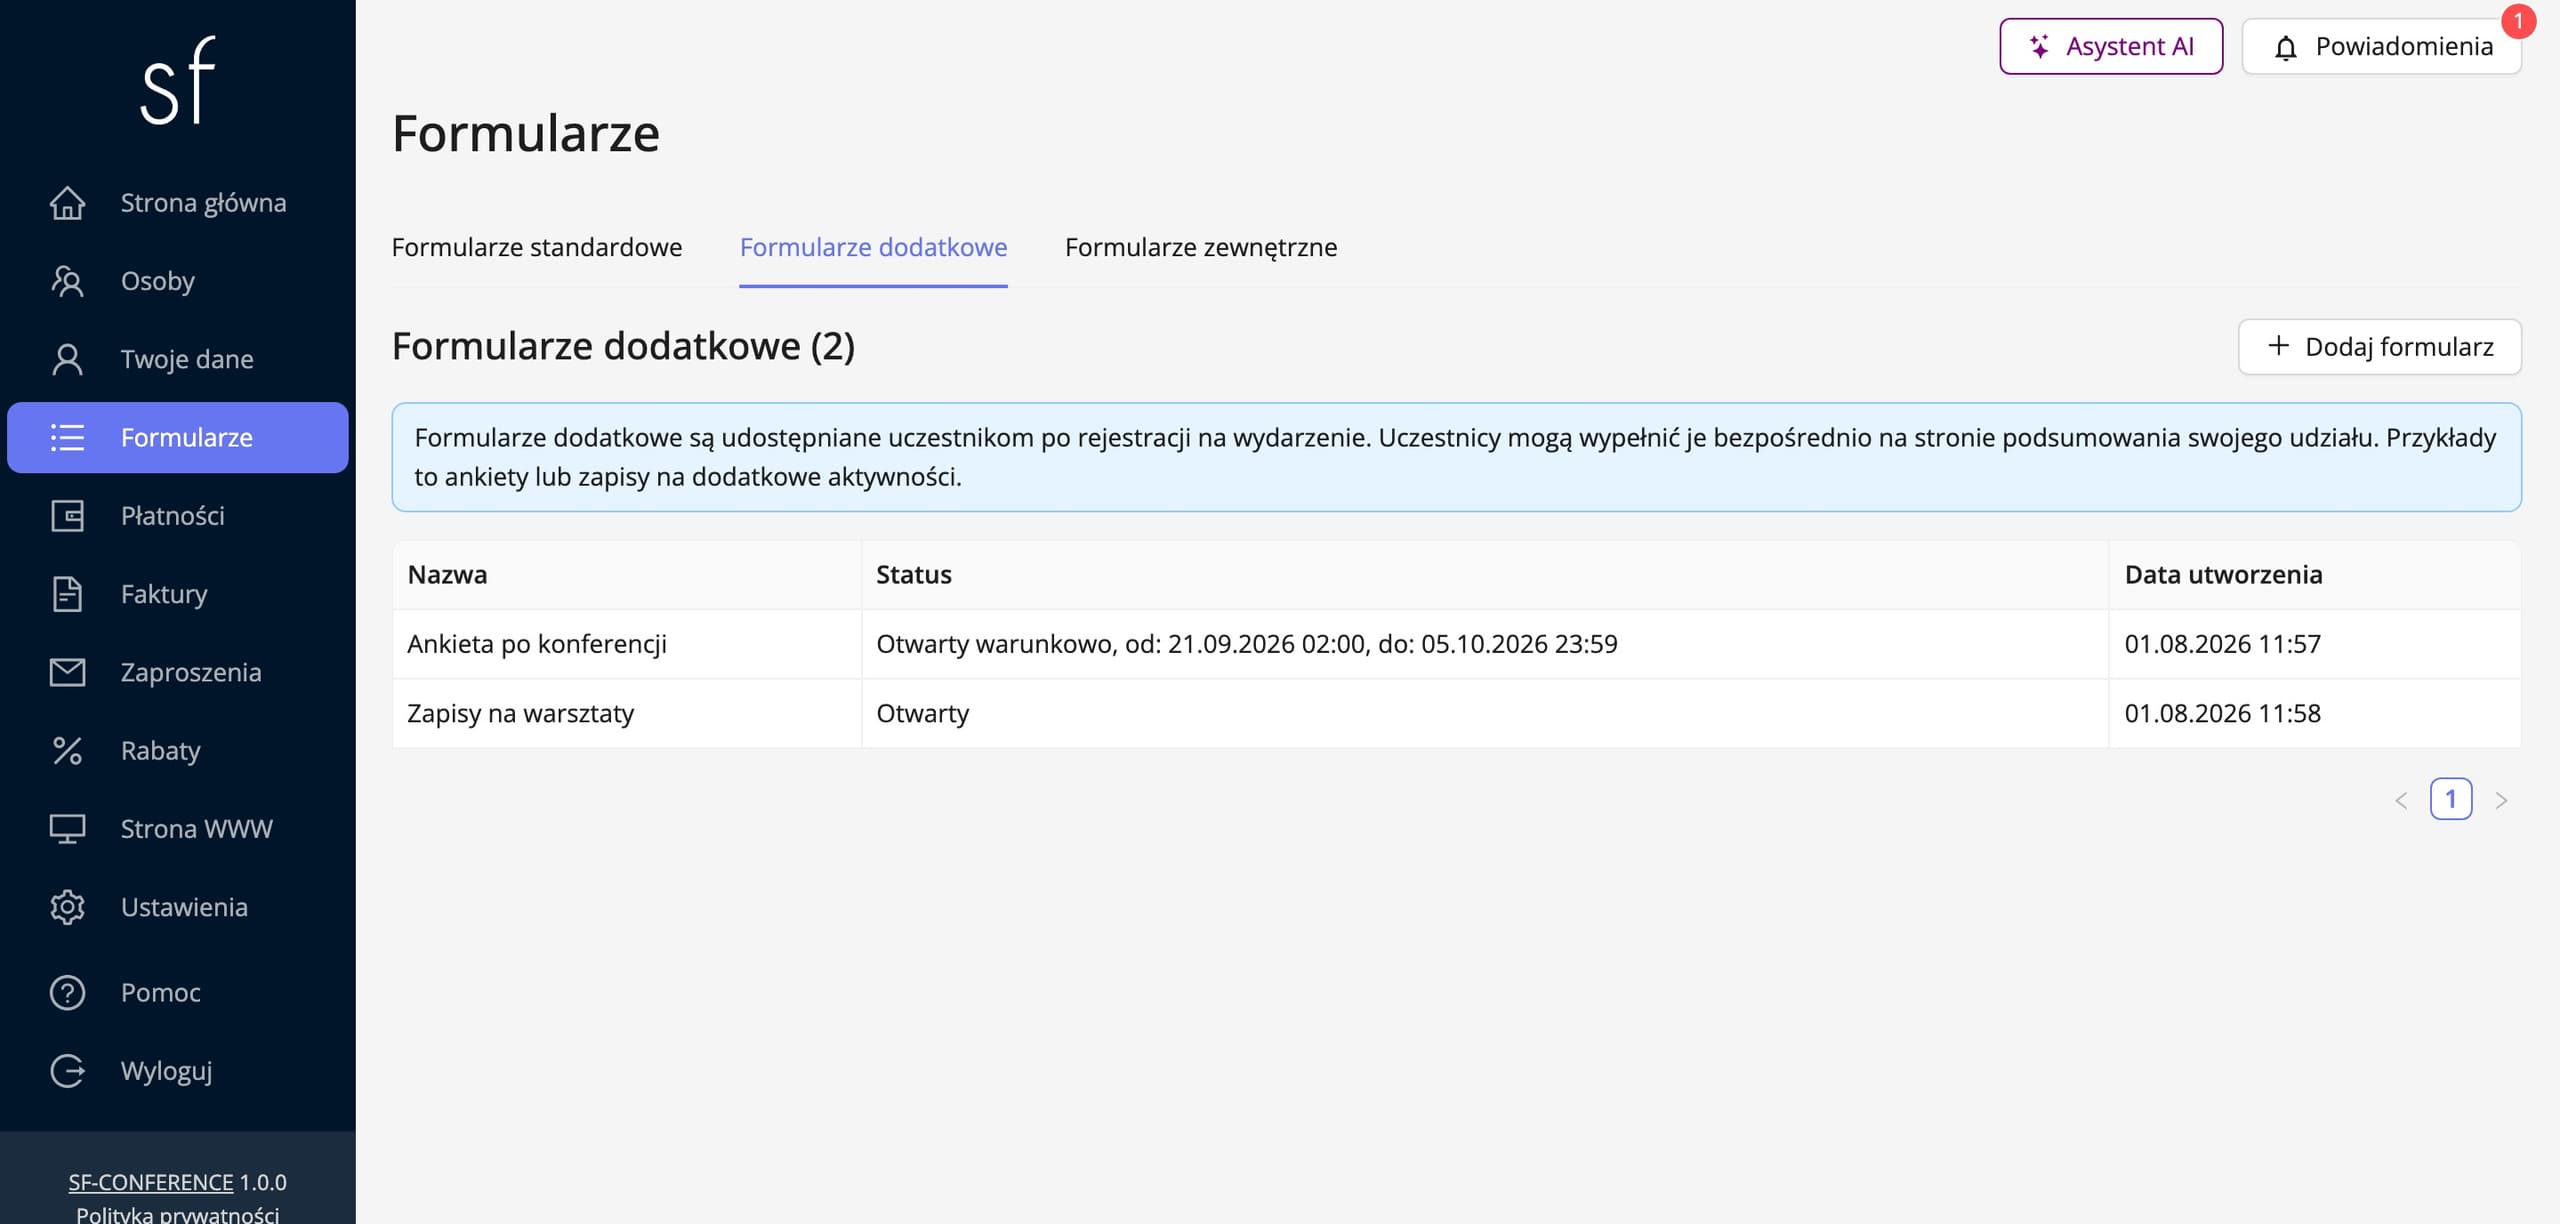Click the envelope icon for Zaproszenia

coord(67,672)
